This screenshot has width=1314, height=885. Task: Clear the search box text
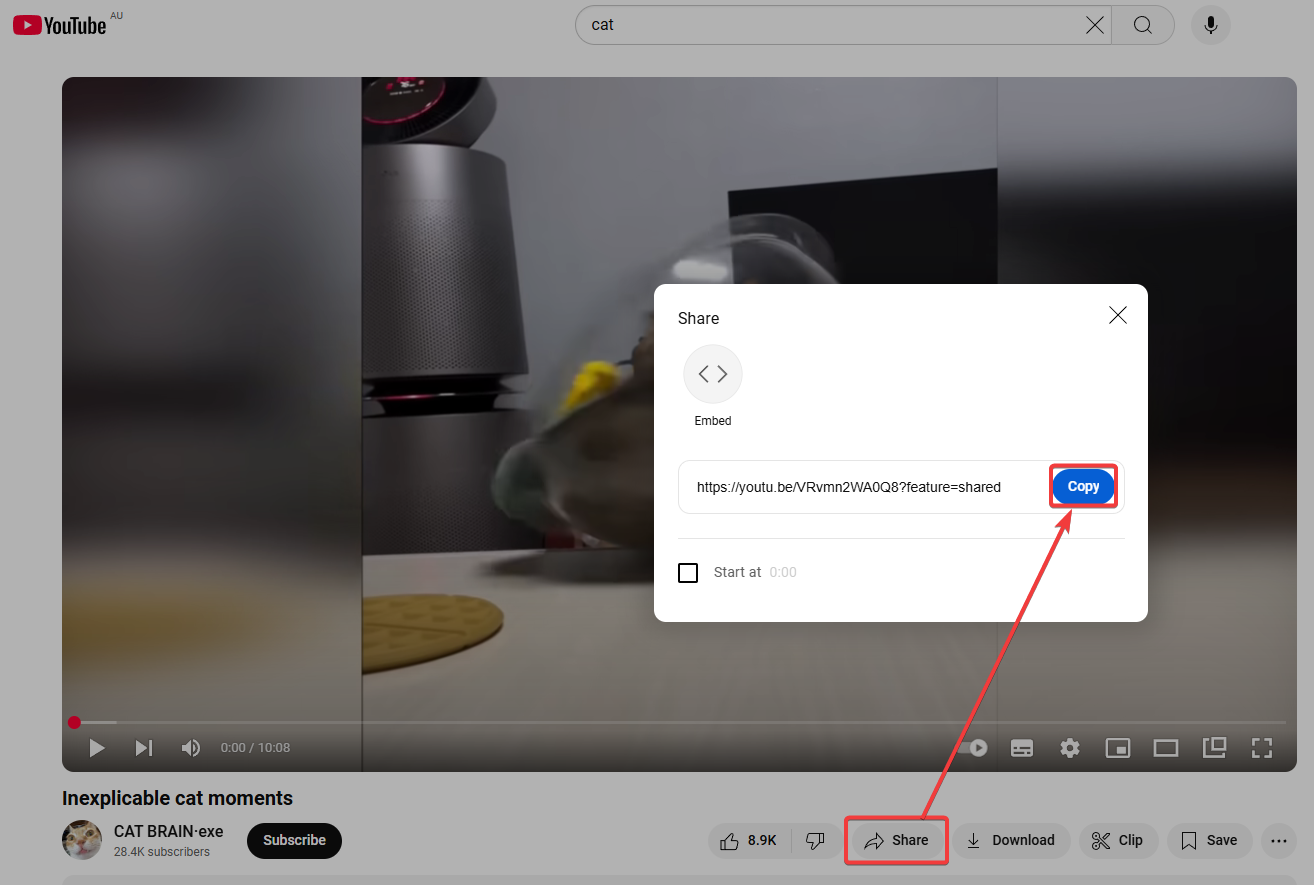(x=1095, y=25)
